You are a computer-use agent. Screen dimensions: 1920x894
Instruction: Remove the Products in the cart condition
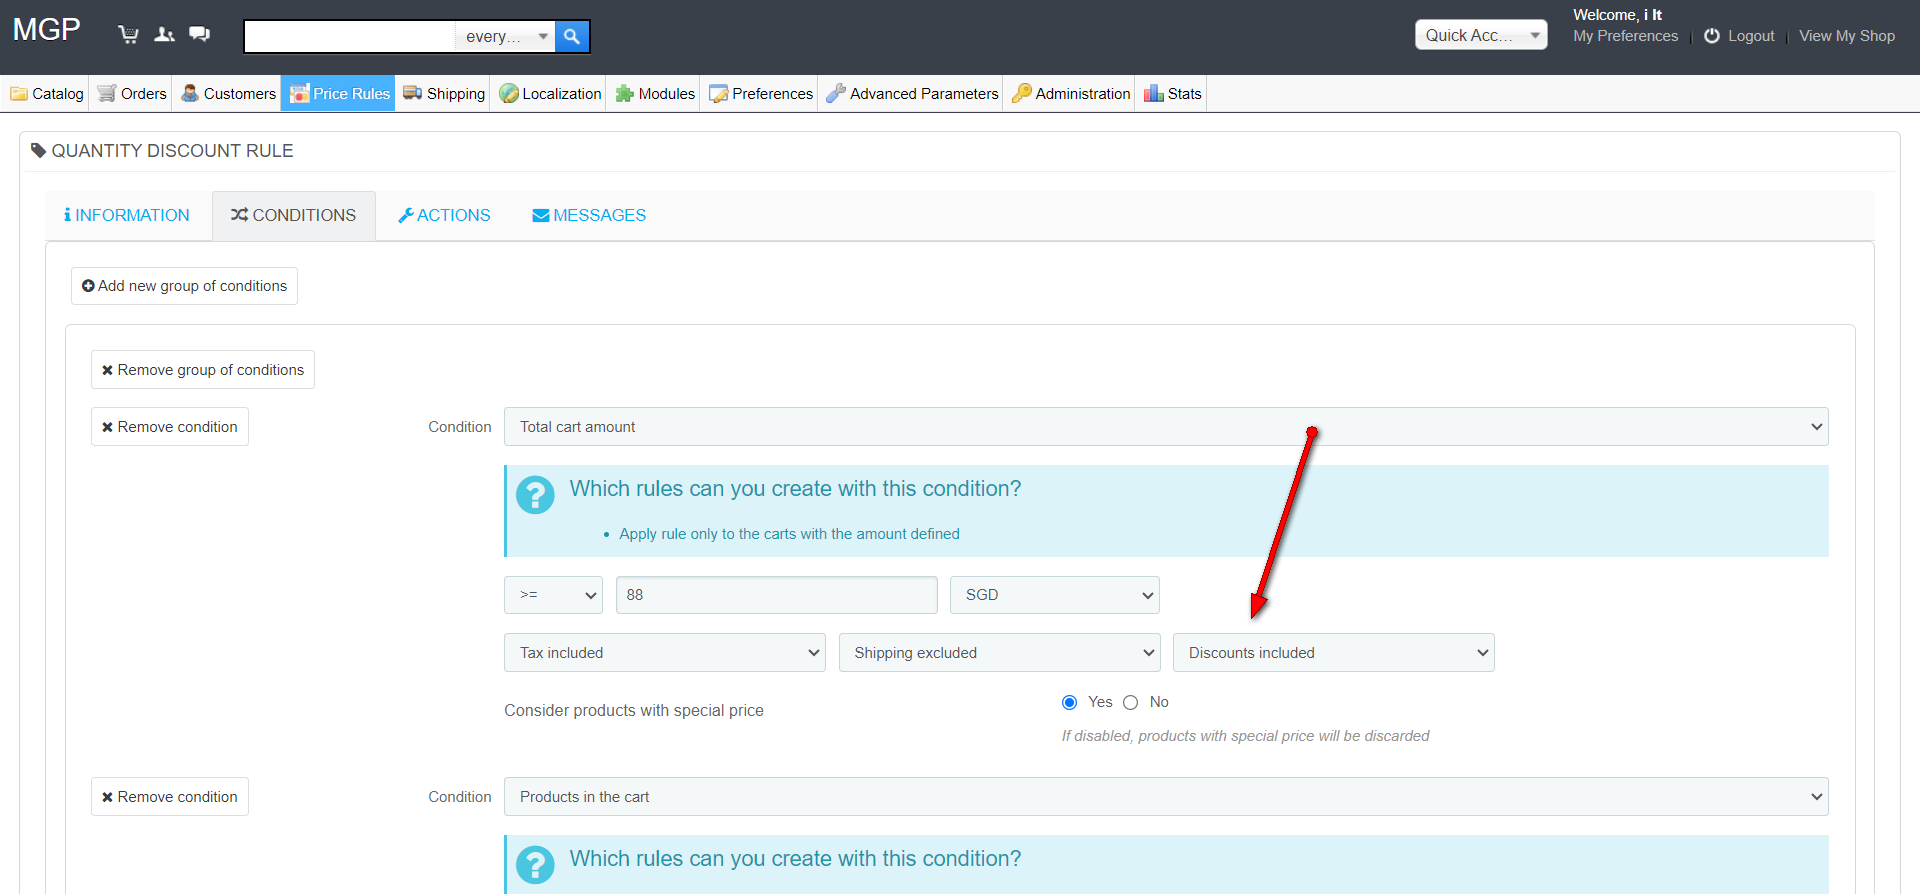[170, 797]
